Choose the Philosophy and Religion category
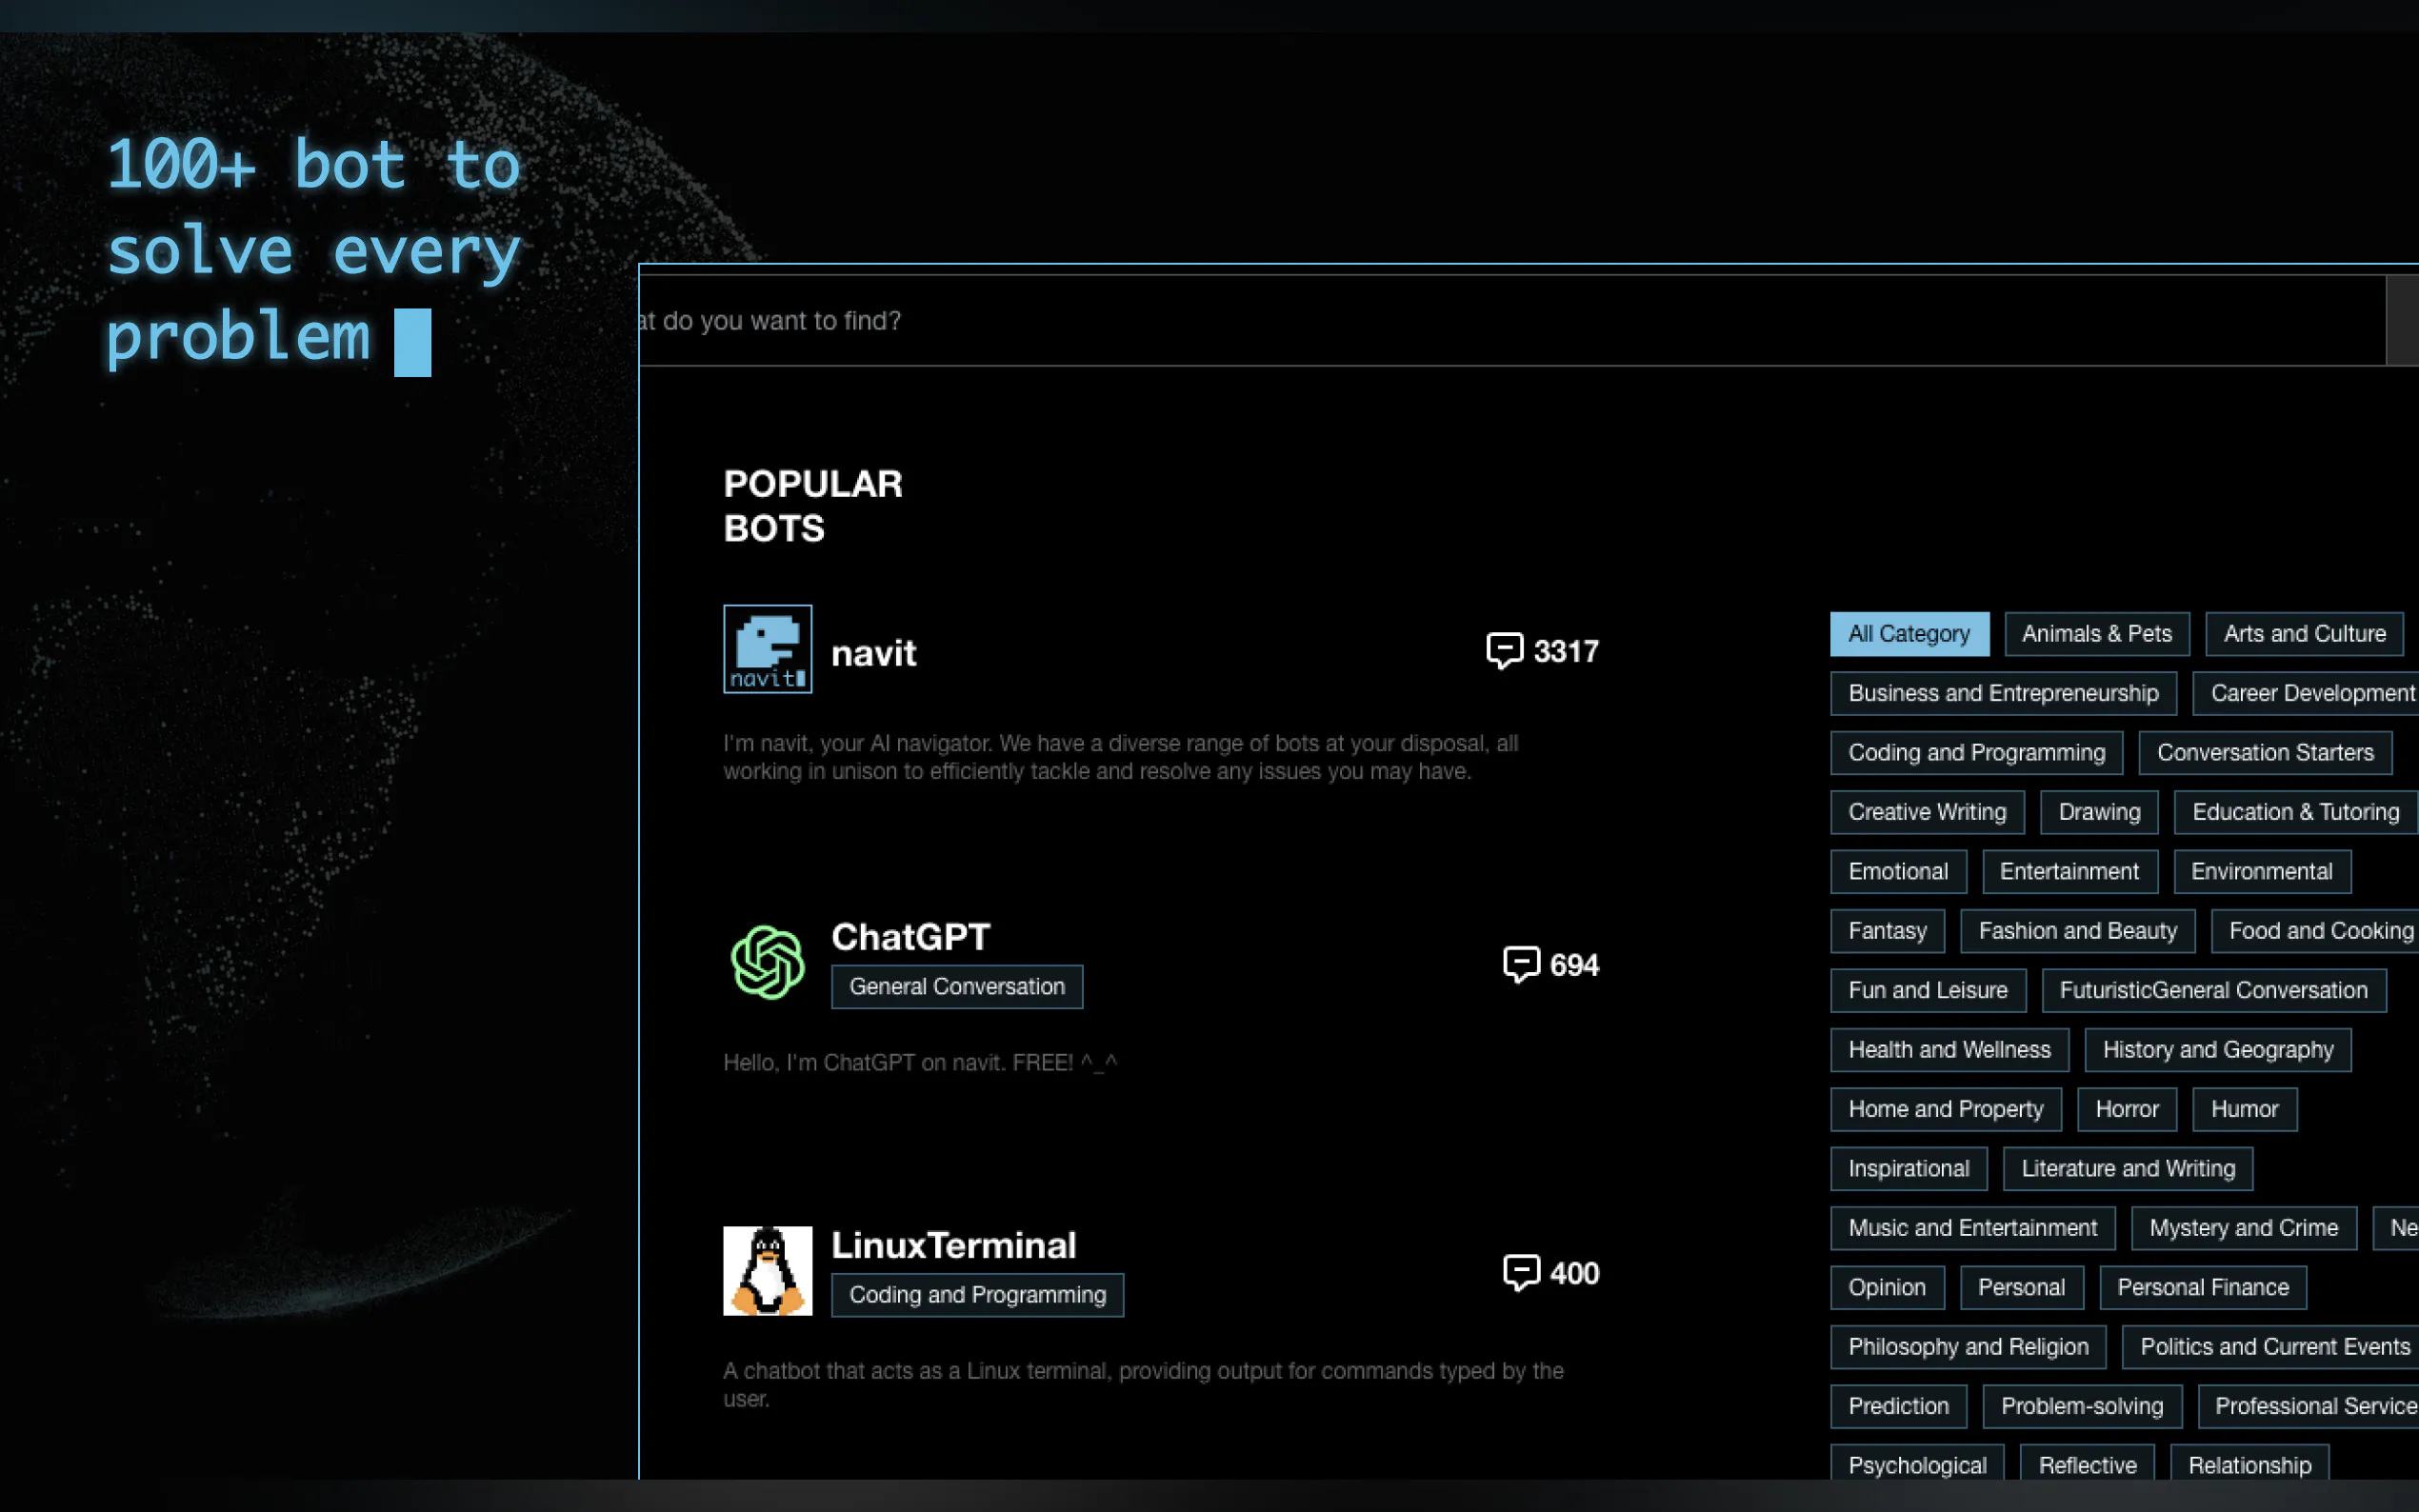Screen dimensions: 2419x1512 click(1967, 1347)
